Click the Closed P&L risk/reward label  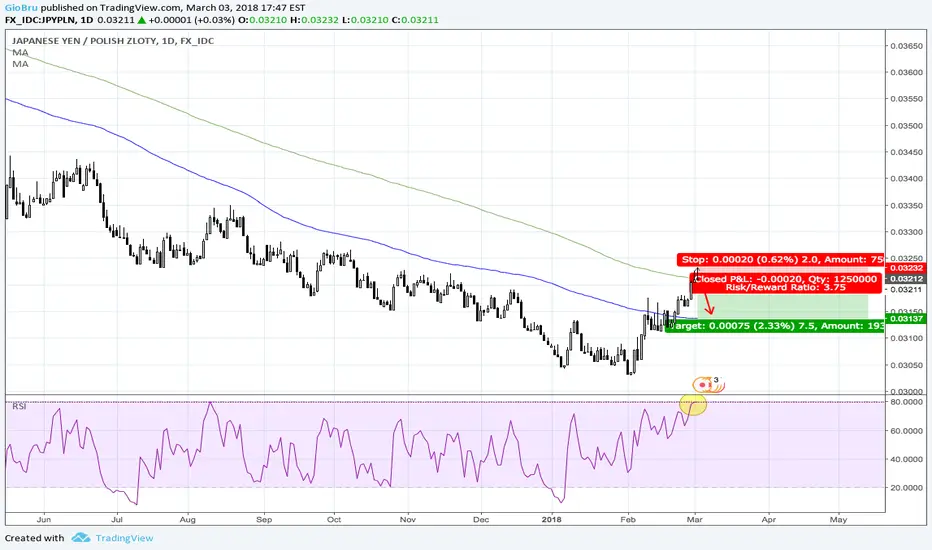pos(785,283)
